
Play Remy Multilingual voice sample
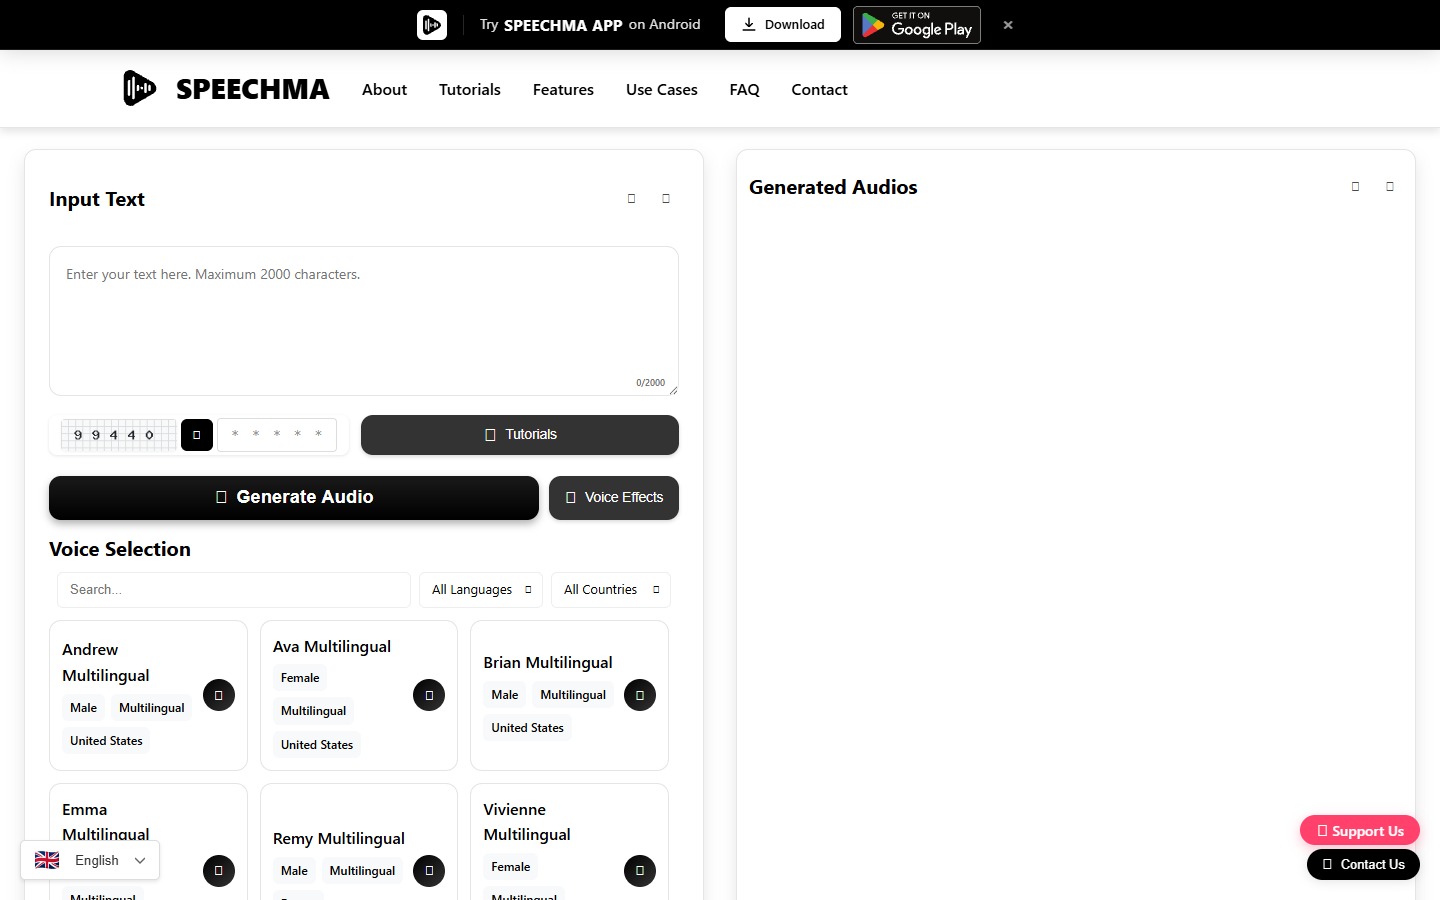429,871
